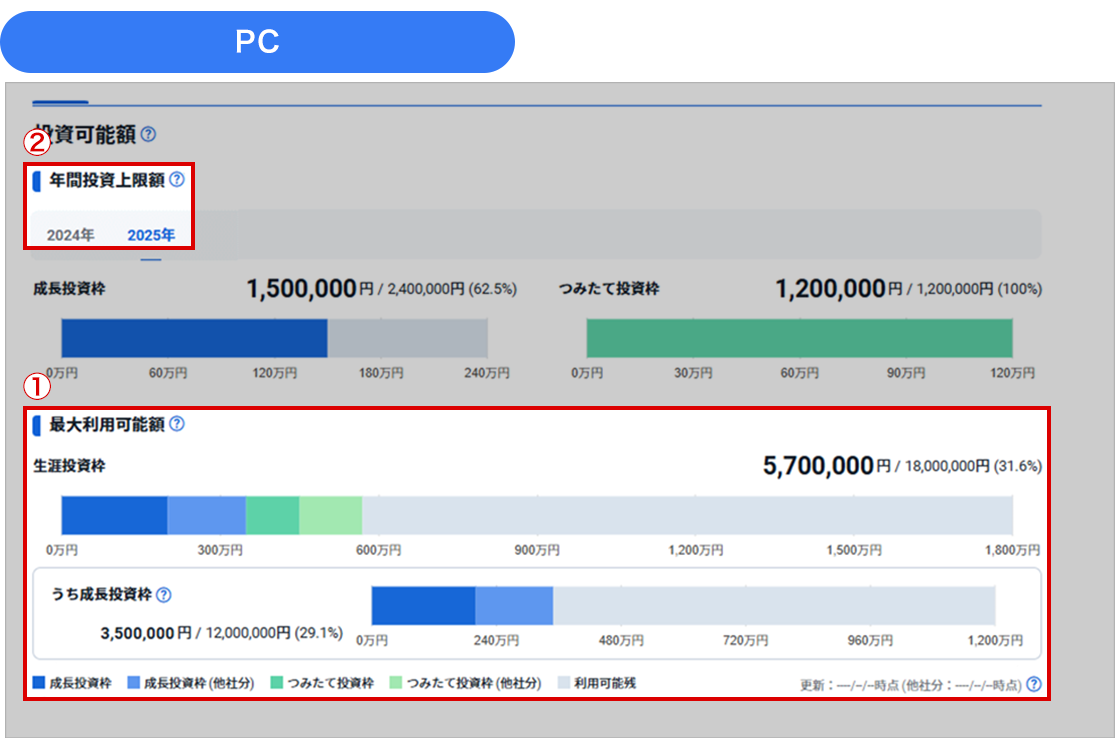1120x748 pixels.
Task: Click the help icon next to 投資可能額
Action: tap(148, 133)
